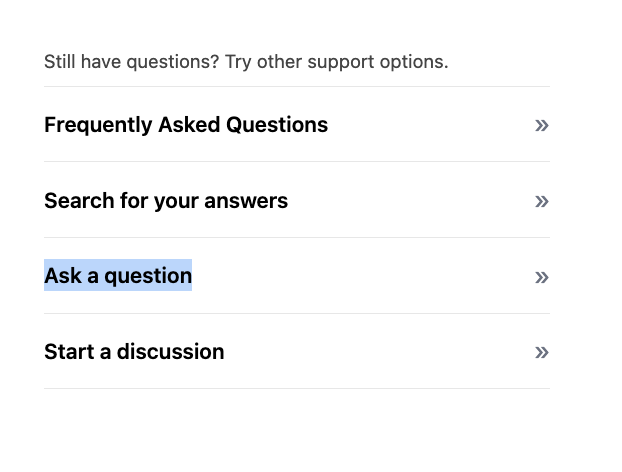This screenshot has height=472, width=622.
Task: Click the double chevron beside Frequently Asked Questions
Action: (x=542, y=126)
